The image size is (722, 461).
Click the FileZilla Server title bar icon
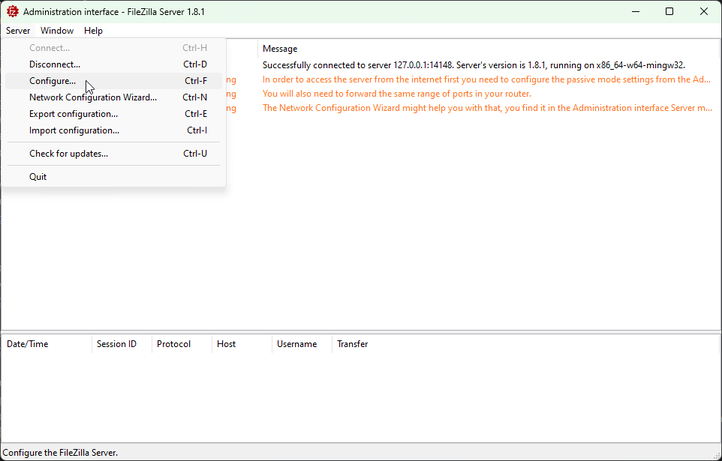[x=12, y=12]
